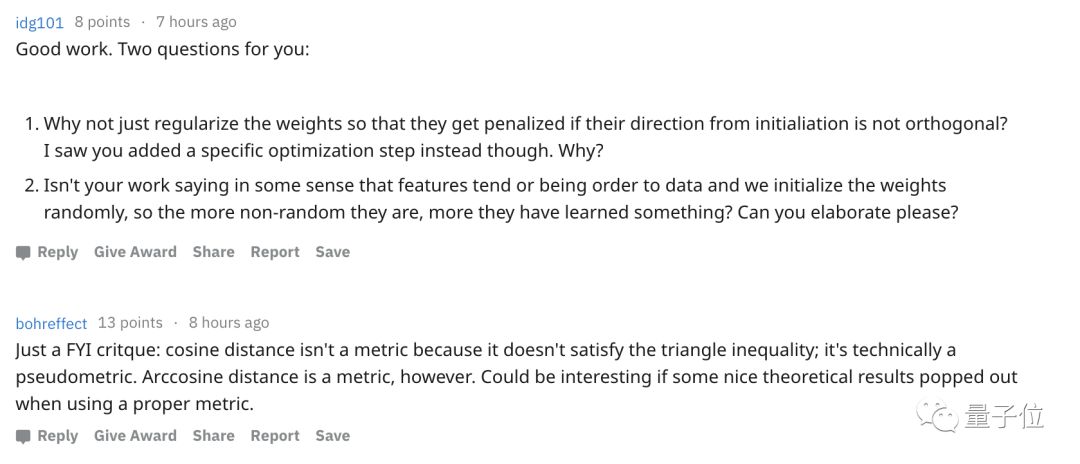Give Award to bohreffect's comment
The width and height of the screenshot is (1080, 464).
point(135,436)
